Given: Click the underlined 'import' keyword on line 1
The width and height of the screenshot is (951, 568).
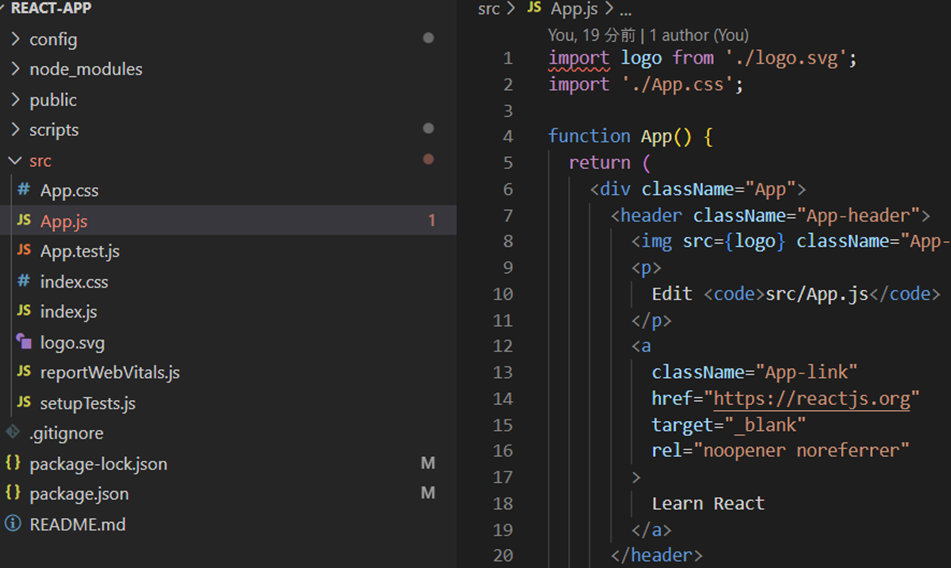Looking at the screenshot, I should [579, 58].
